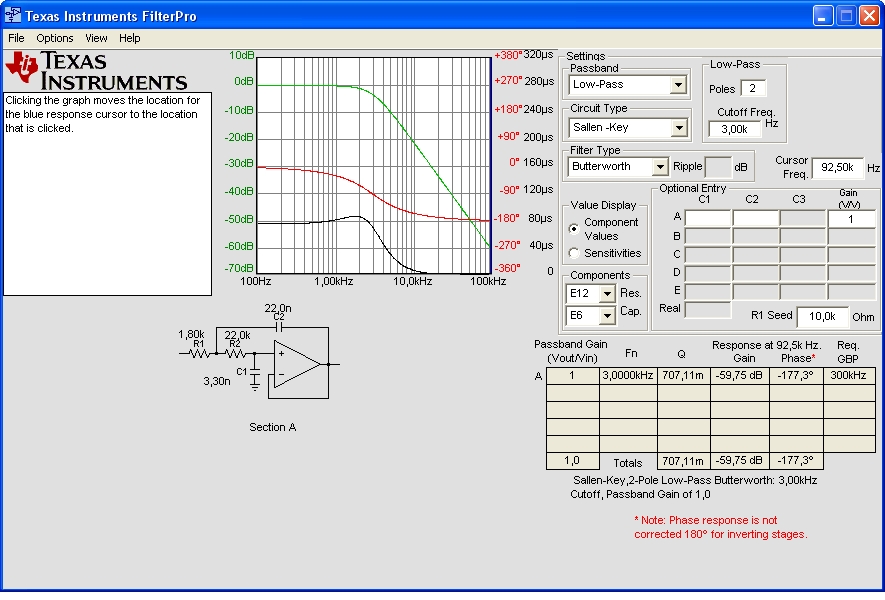Expand the Passband Low-Pass dropdown
Image resolution: width=885 pixels, height=600 pixels.
point(678,85)
